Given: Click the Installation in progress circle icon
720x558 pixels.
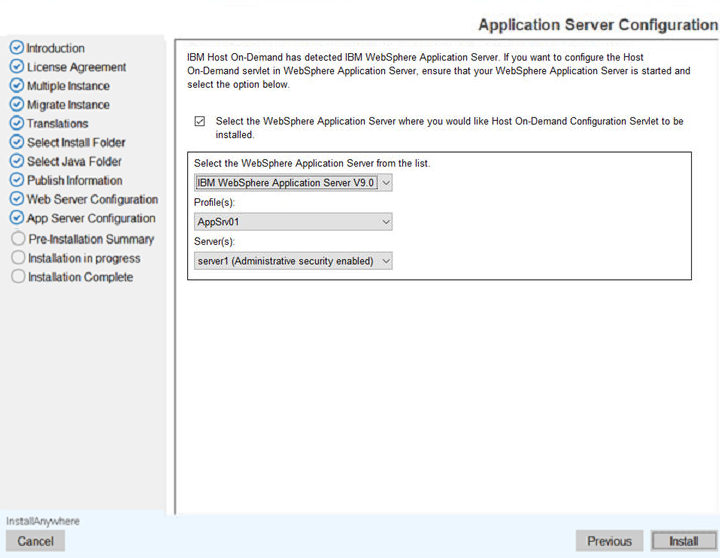Looking at the screenshot, I should (x=17, y=258).
